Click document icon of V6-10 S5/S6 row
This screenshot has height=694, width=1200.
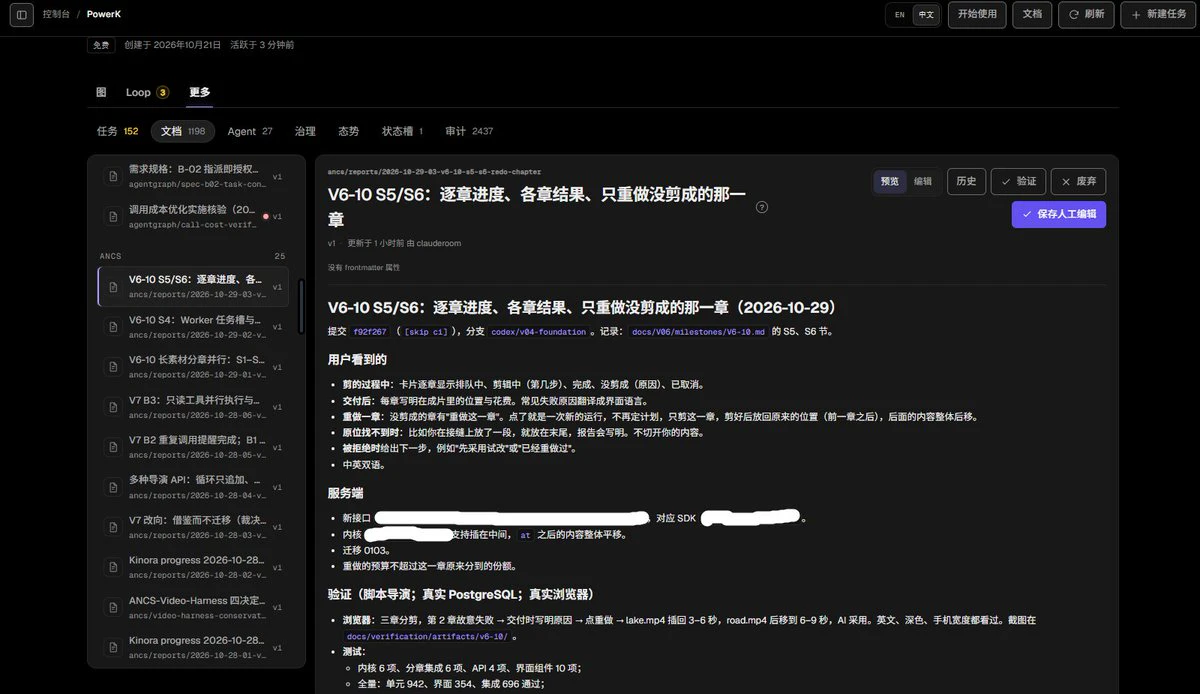coord(113,286)
